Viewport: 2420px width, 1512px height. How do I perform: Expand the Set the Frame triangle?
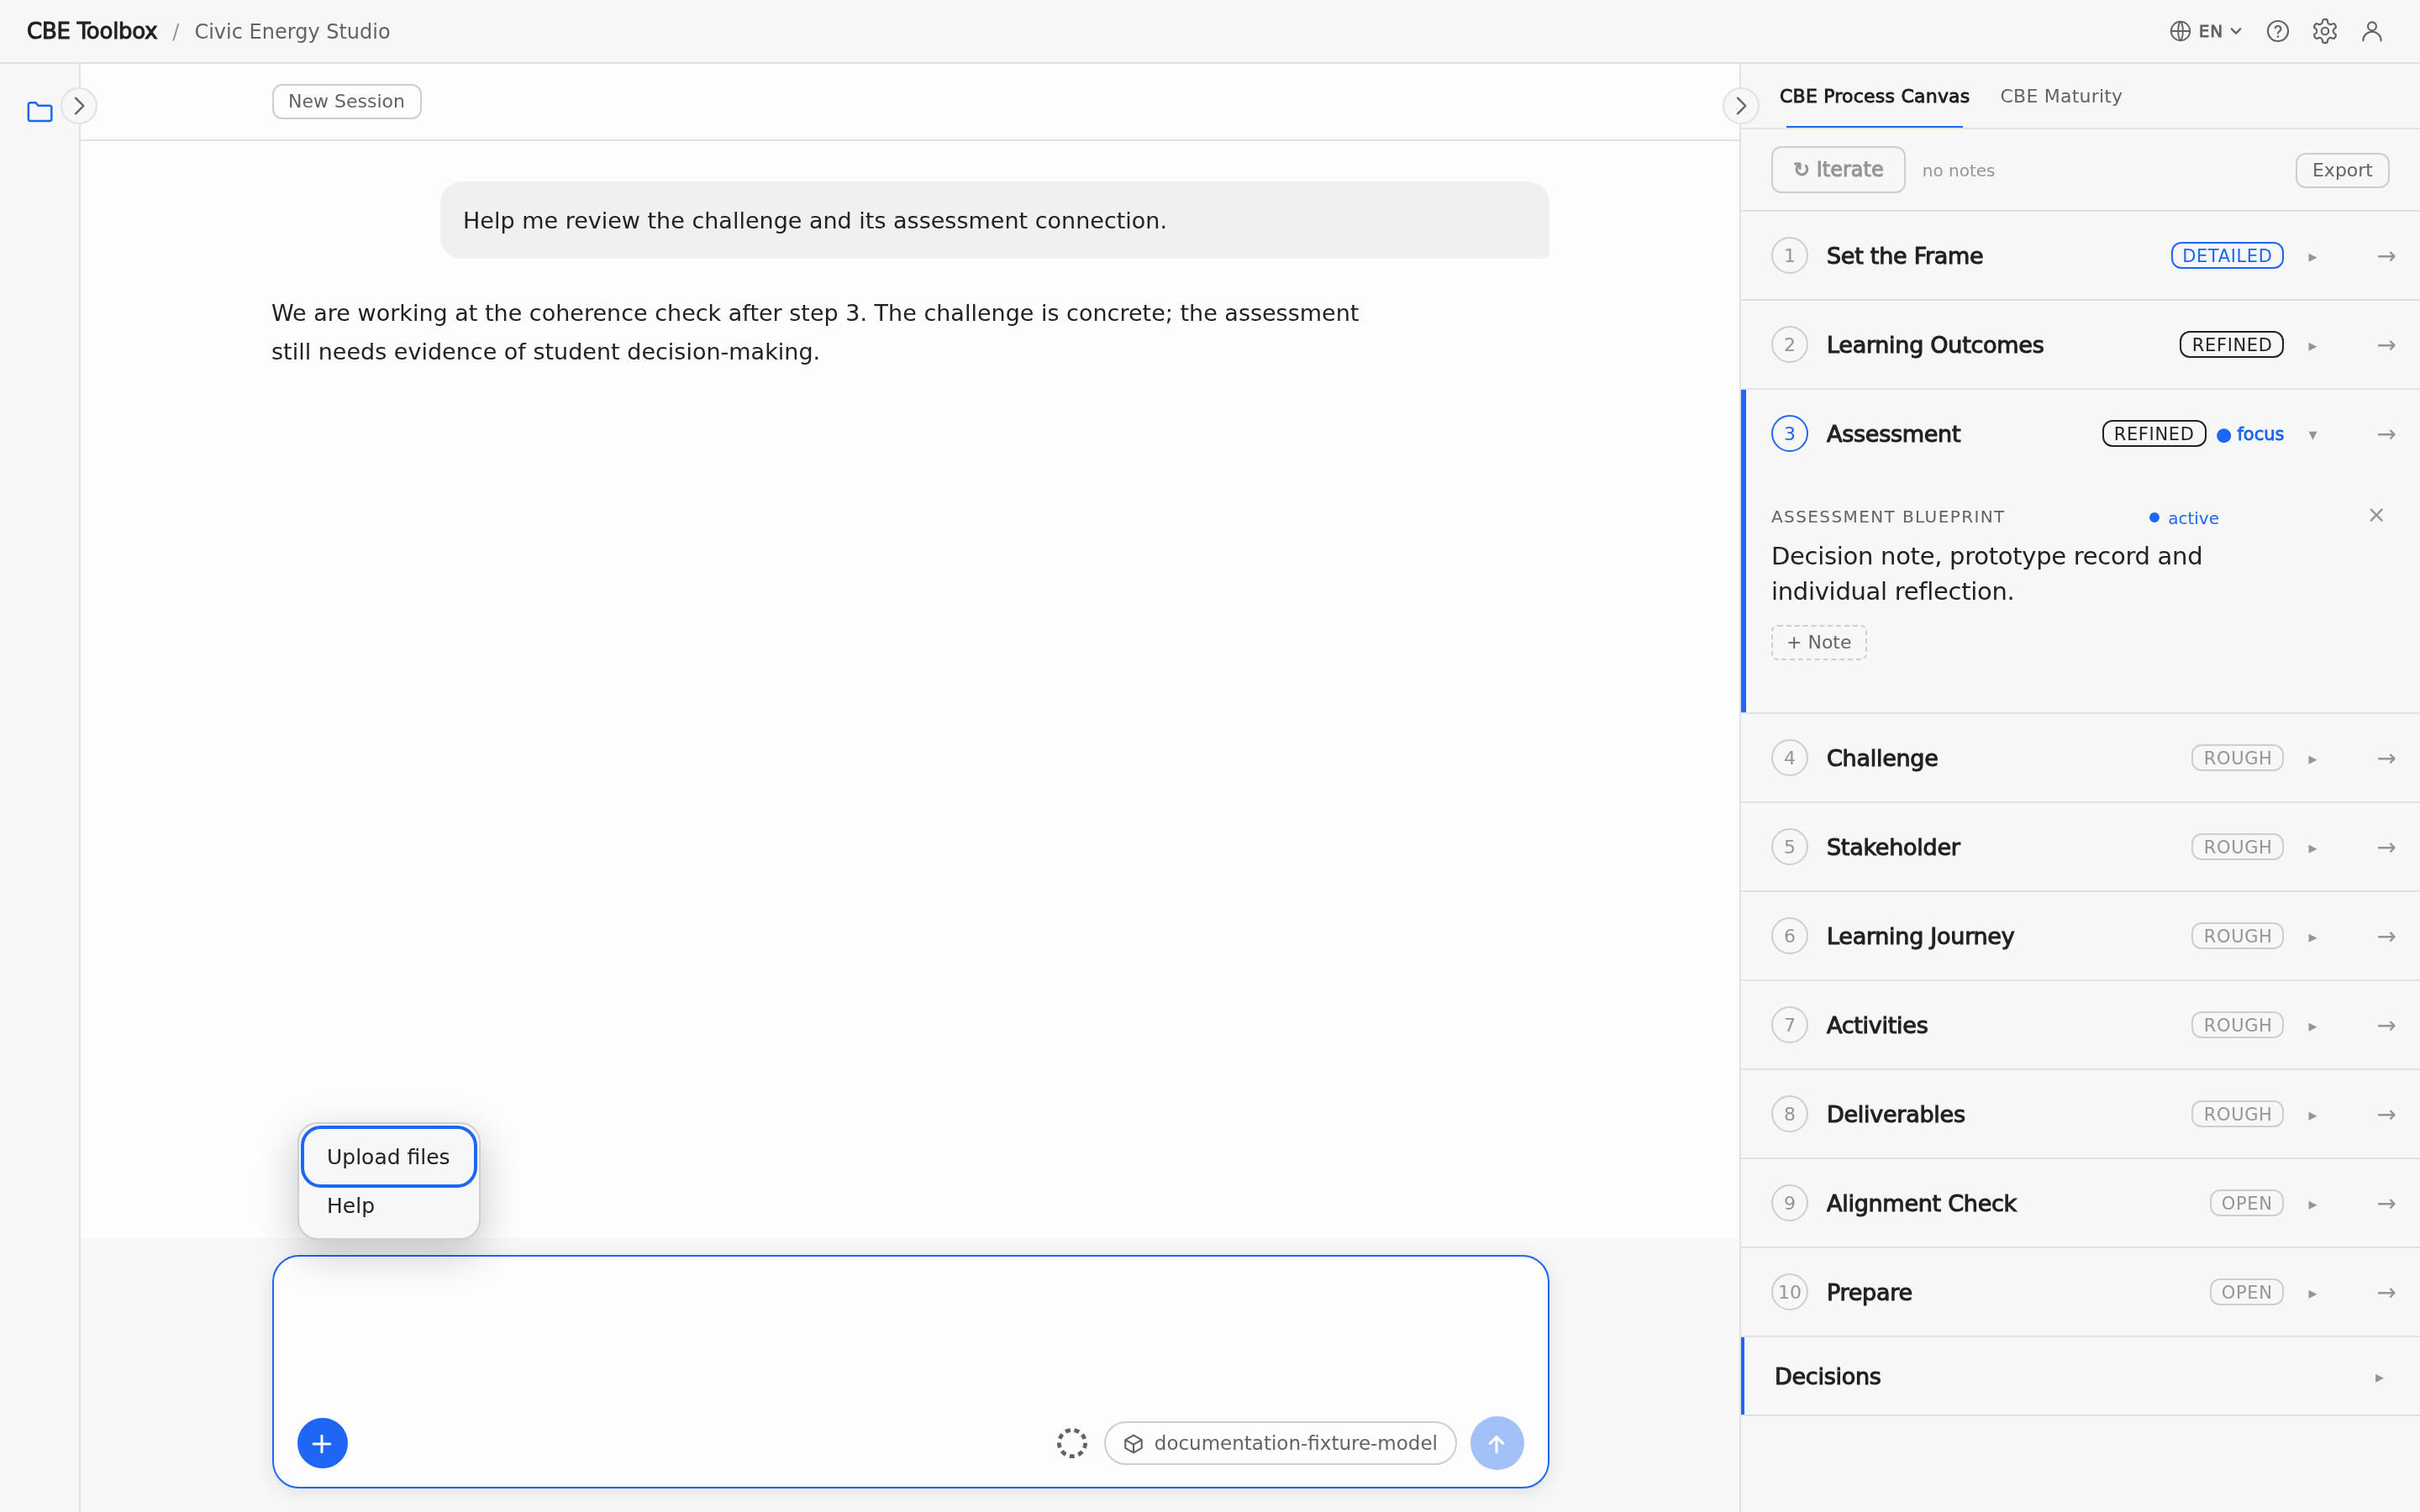2312,257
